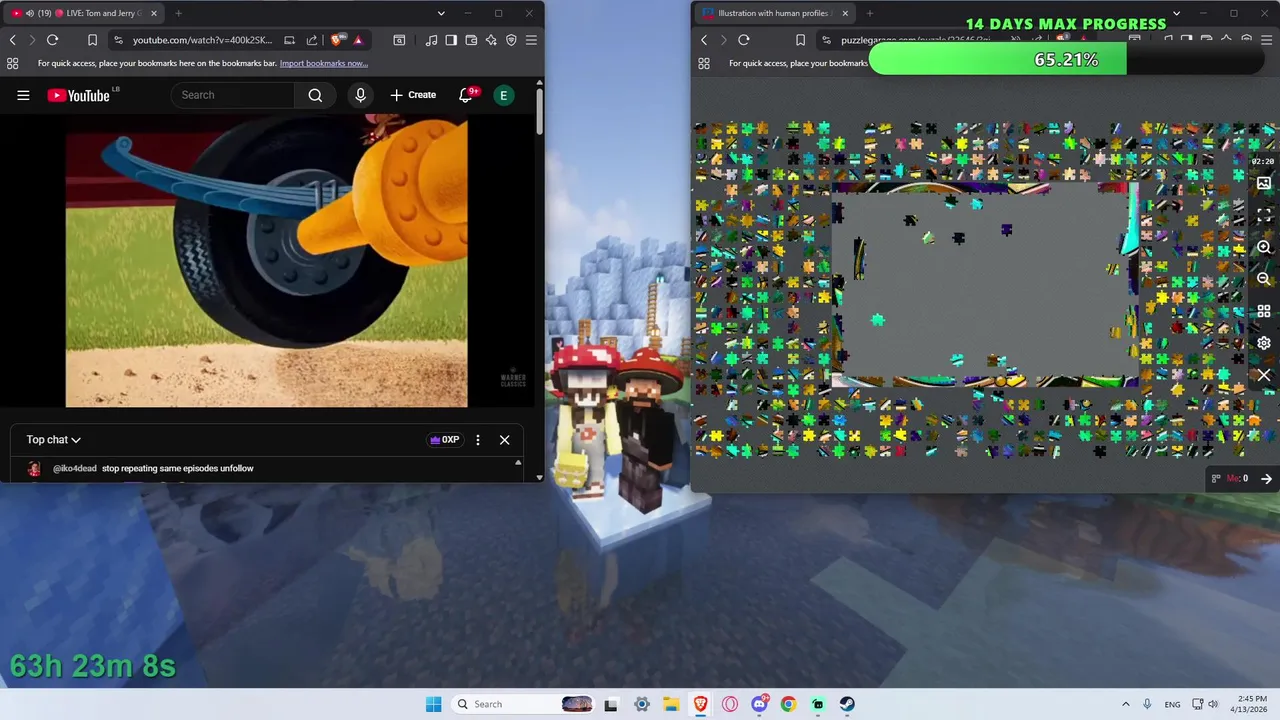The height and width of the screenshot is (720, 1280).
Task: Open Steam from the taskbar
Action: click(x=846, y=704)
